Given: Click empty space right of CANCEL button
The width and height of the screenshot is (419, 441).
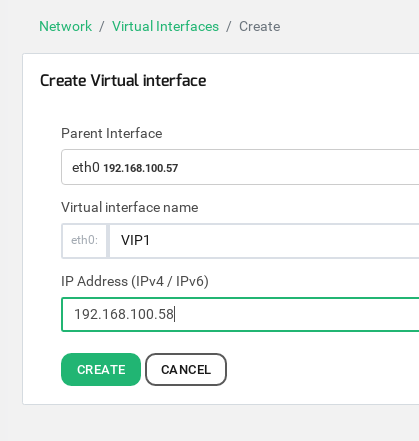Looking at the screenshot, I should tap(317, 369).
